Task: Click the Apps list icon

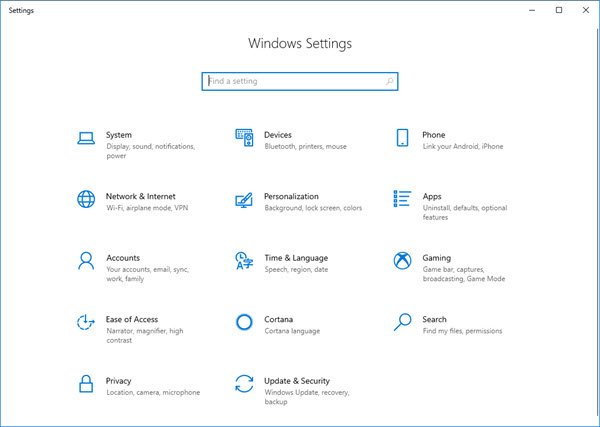Action: tap(402, 199)
